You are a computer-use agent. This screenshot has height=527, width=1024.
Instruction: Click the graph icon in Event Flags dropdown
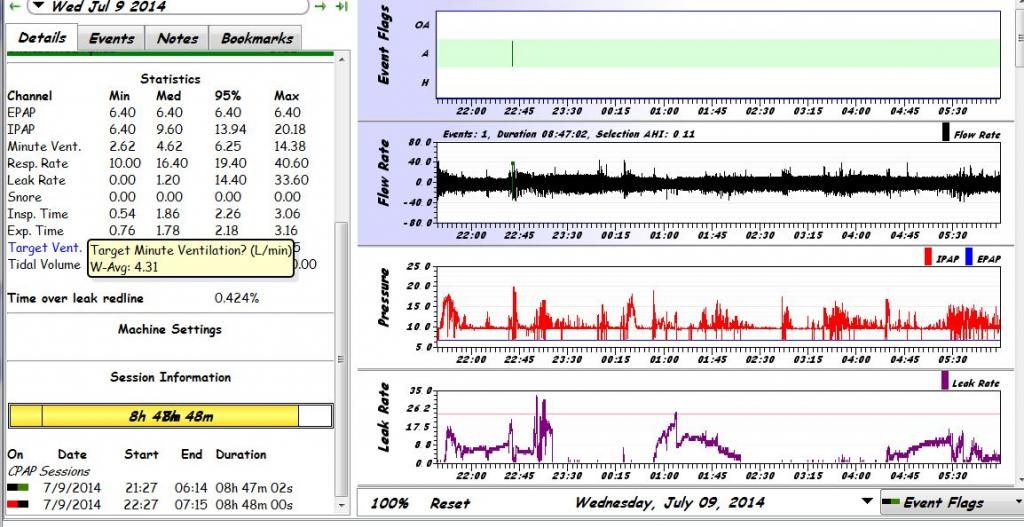[891, 503]
